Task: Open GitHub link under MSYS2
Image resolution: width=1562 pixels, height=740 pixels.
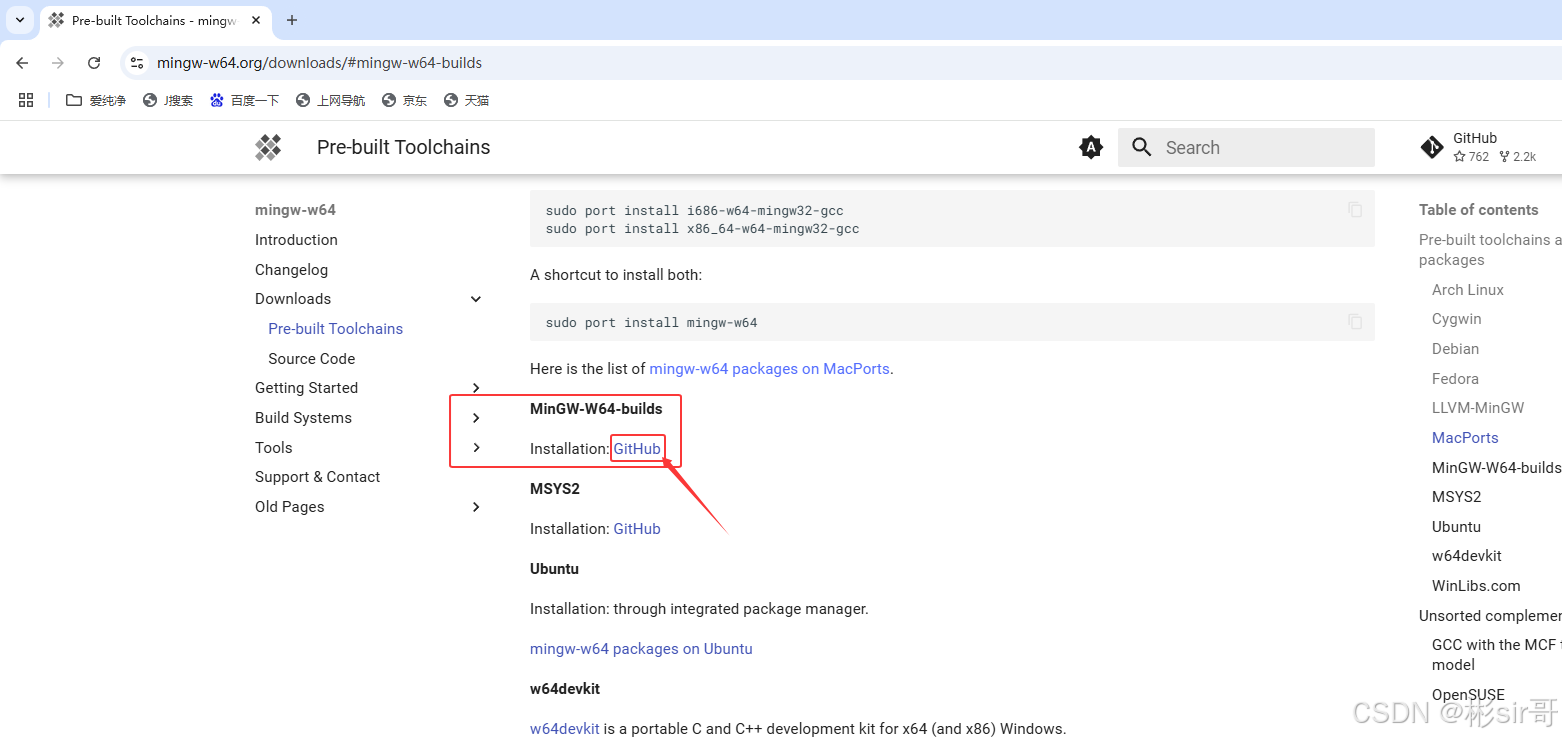Action: pos(637,529)
